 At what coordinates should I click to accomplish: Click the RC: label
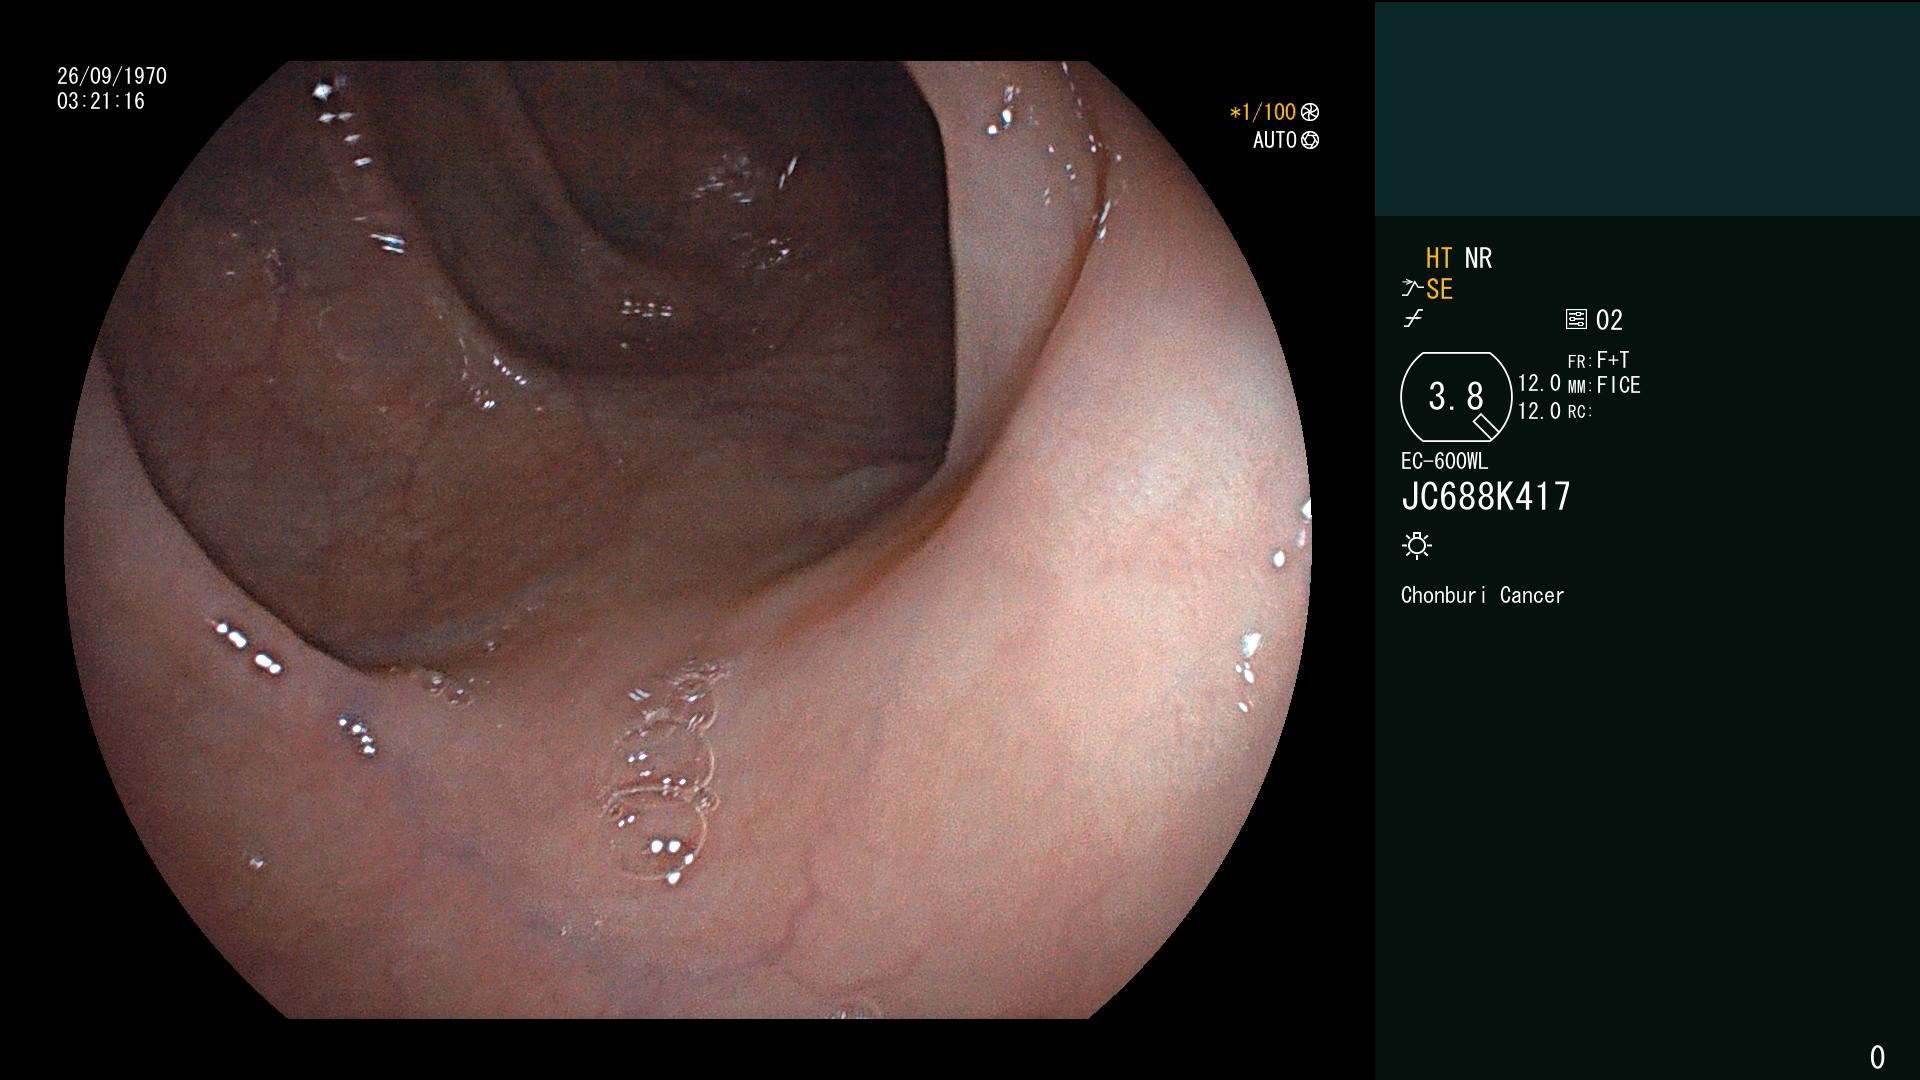pyautogui.click(x=1580, y=412)
